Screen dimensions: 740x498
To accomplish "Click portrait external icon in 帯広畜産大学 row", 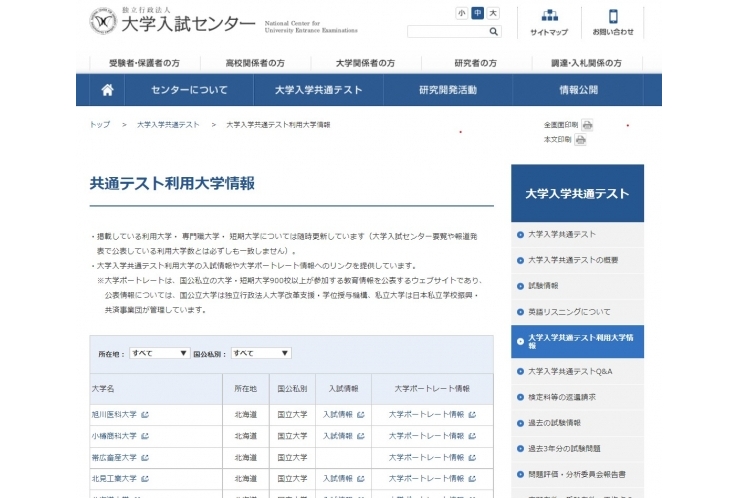I will (x=472, y=457).
